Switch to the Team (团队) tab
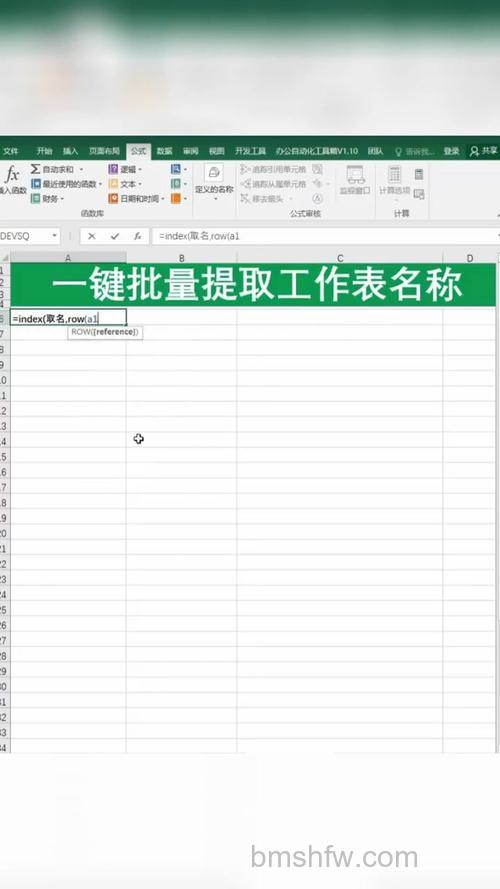The image size is (500, 889). point(375,151)
